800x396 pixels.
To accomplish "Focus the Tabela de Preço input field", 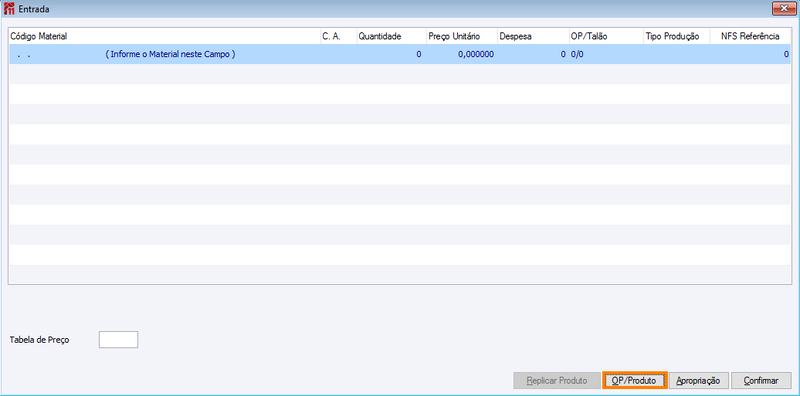I will pyautogui.click(x=118, y=340).
